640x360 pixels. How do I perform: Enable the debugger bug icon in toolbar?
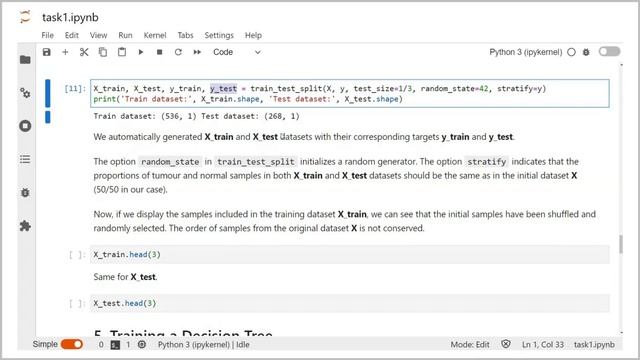(x=586, y=52)
